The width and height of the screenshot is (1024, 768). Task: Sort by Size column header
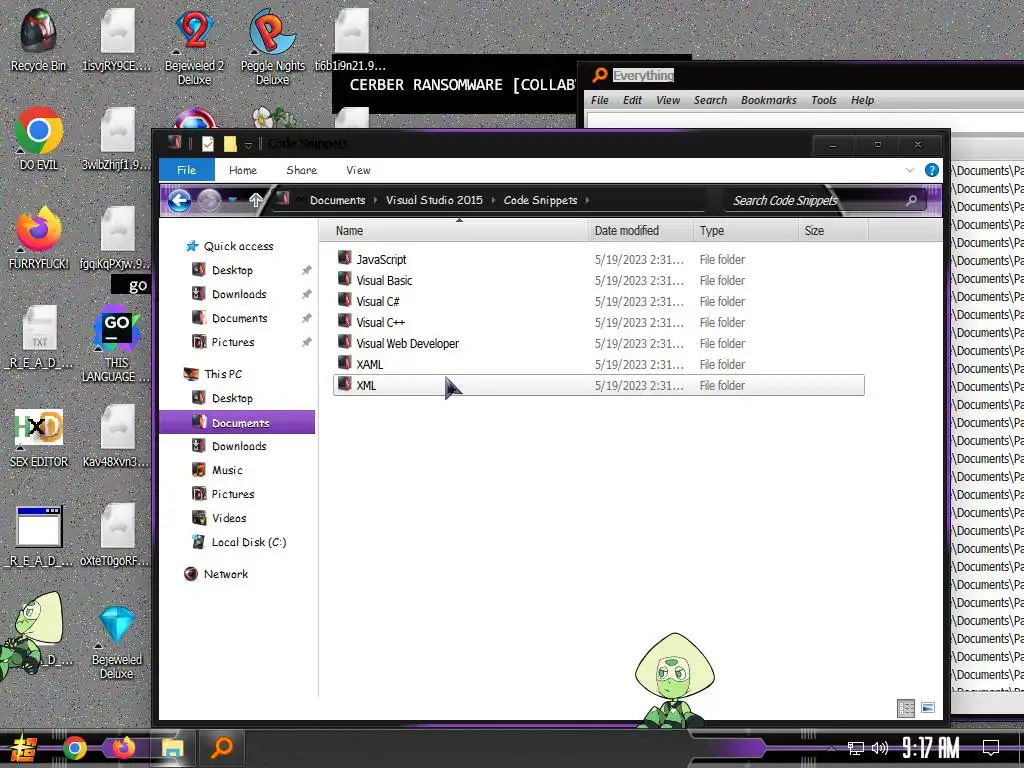click(x=833, y=231)
